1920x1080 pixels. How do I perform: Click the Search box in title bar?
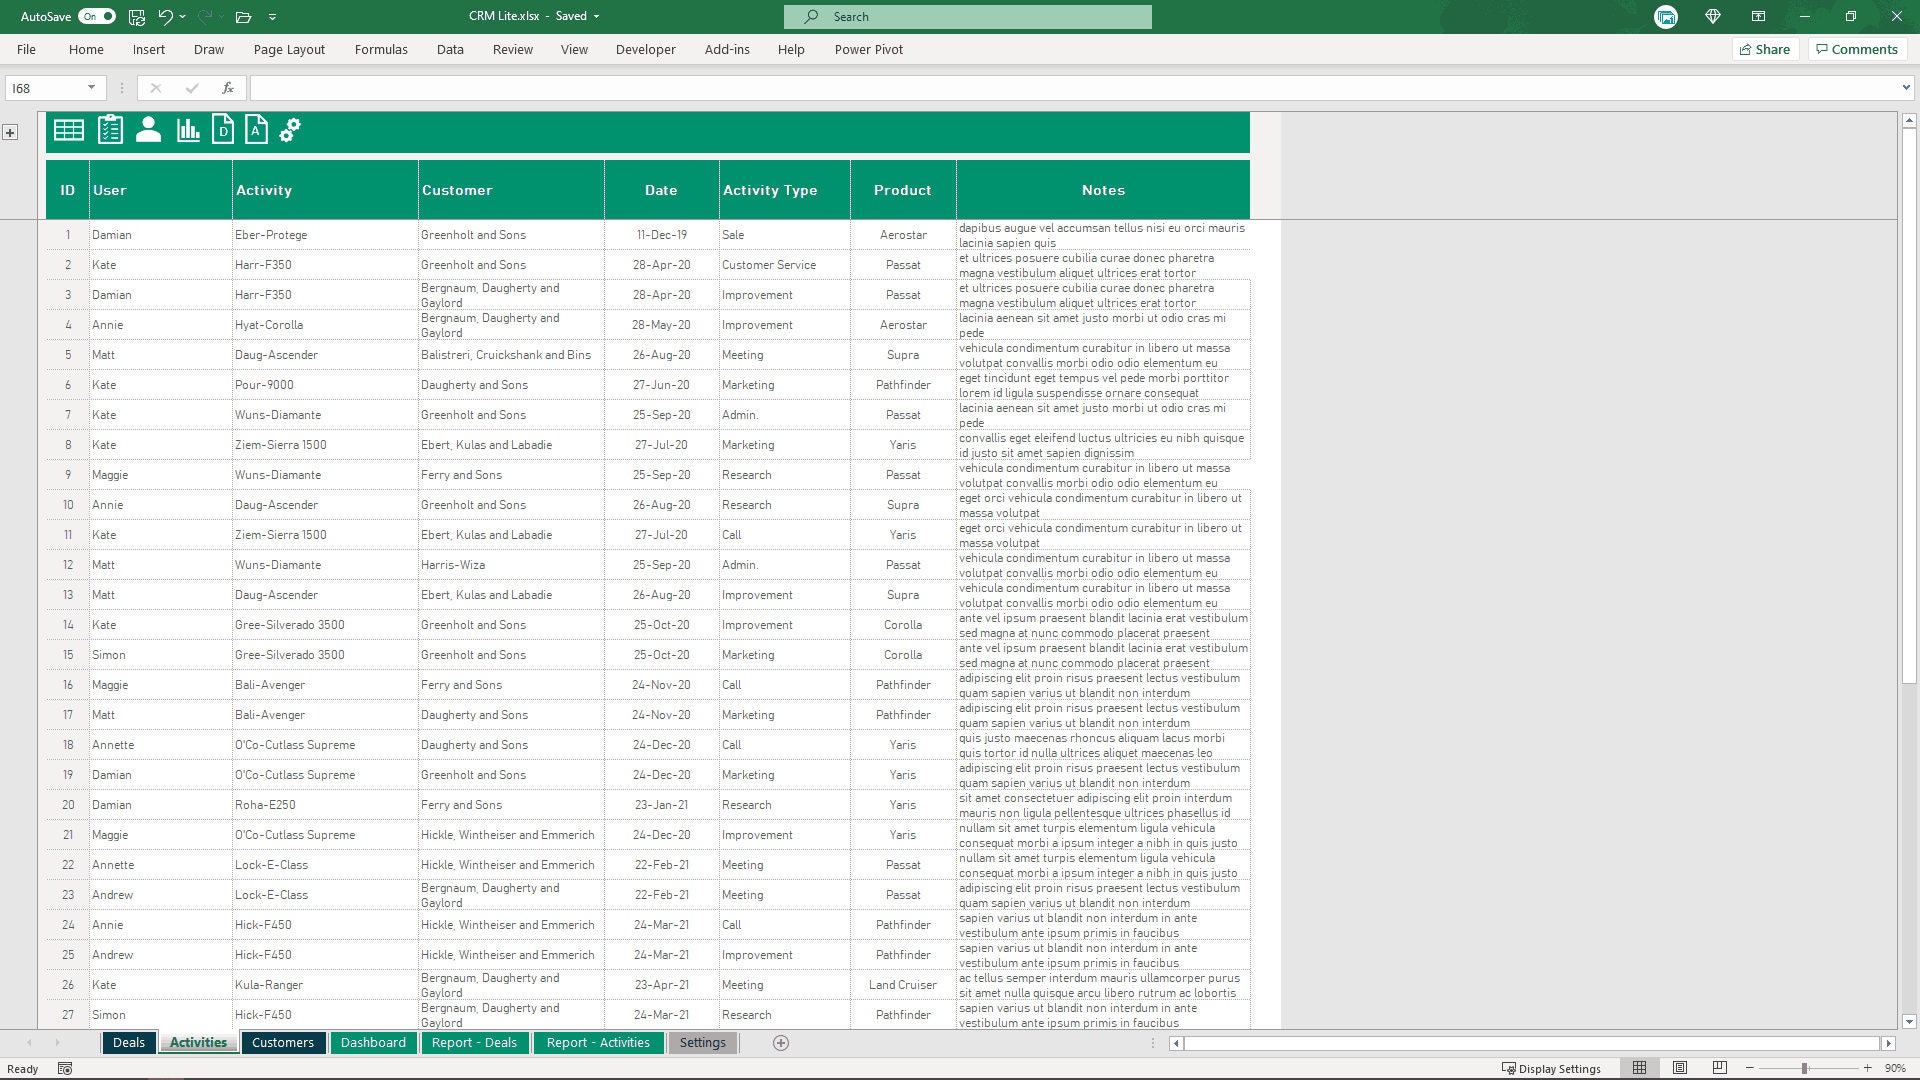pos(967,17)
